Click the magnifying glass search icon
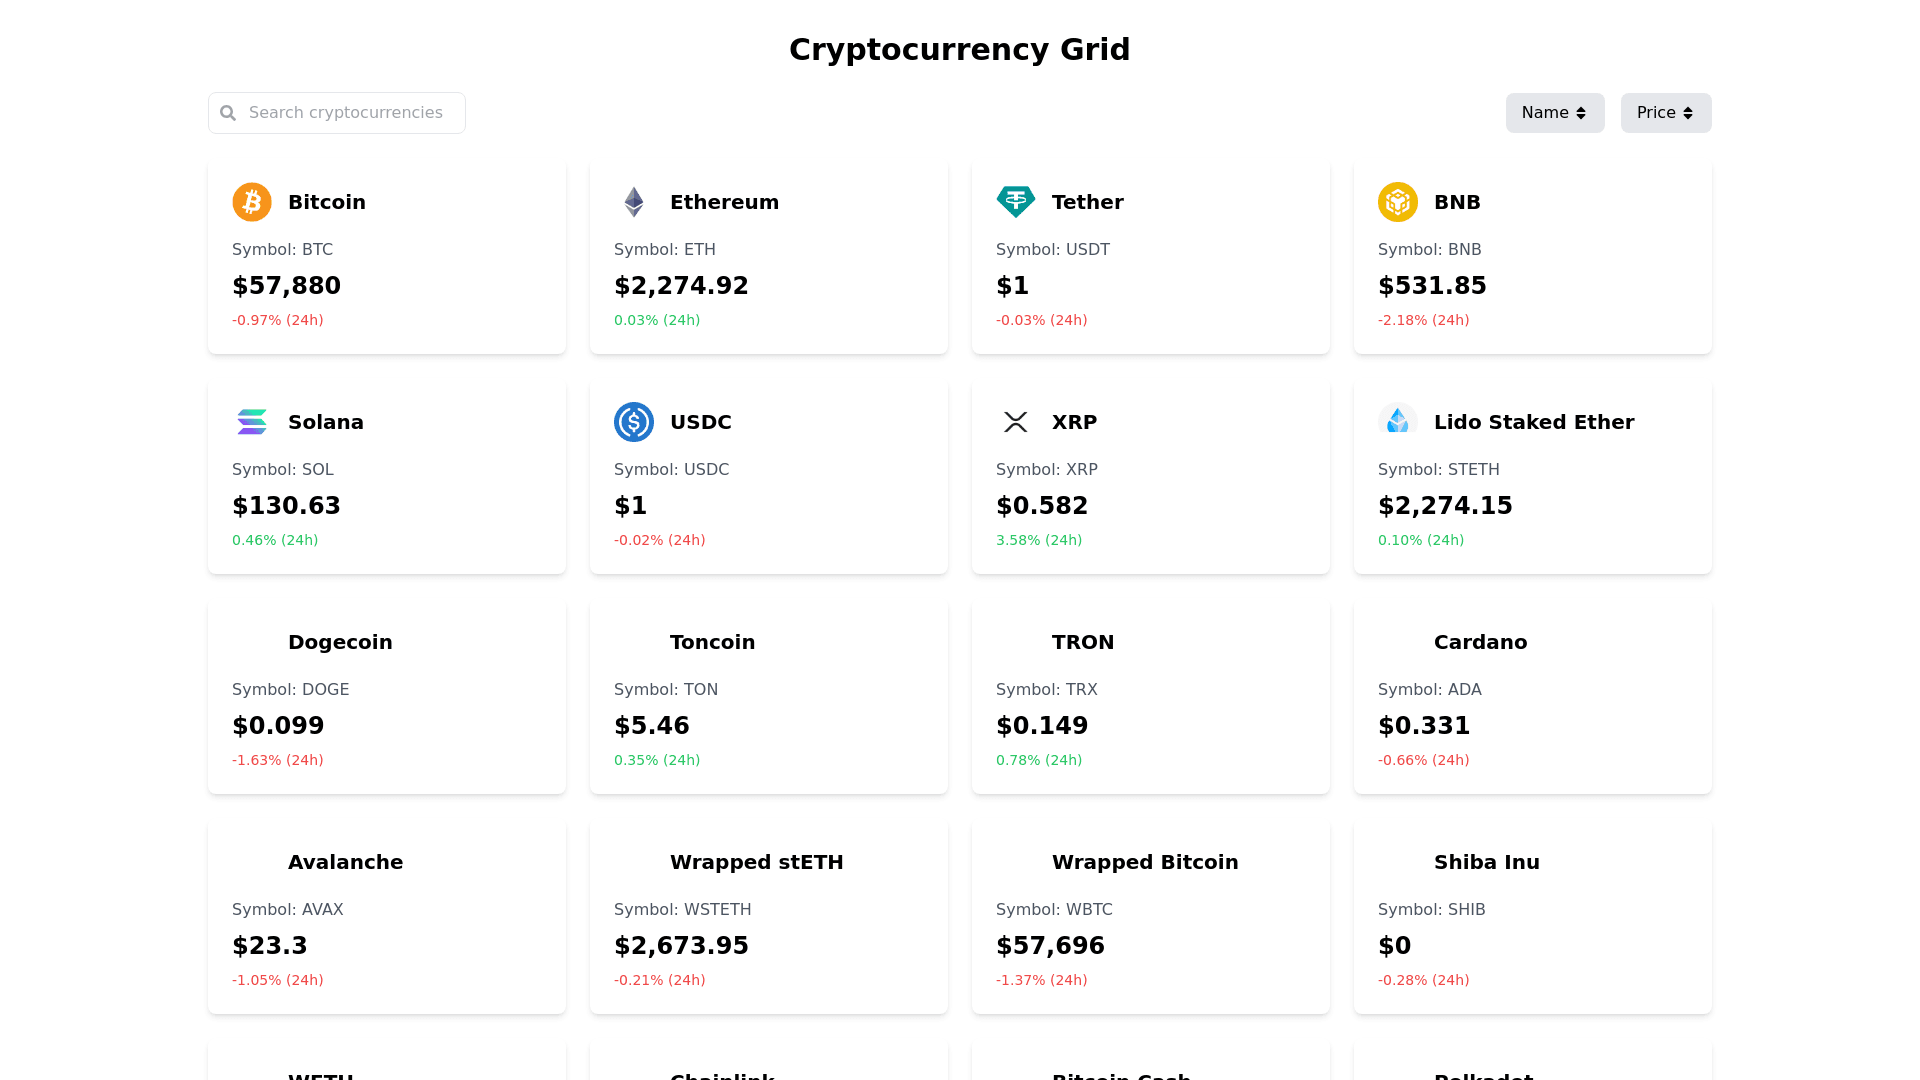This screenshot has height=1080, width=1920. 228,113
